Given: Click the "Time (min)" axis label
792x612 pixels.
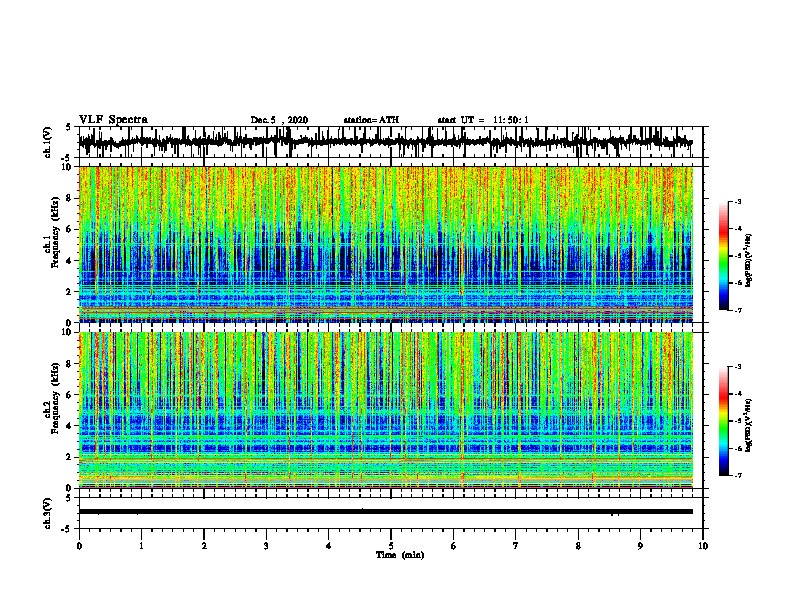Looking at the screenshot, I should [x=400, y=555].
